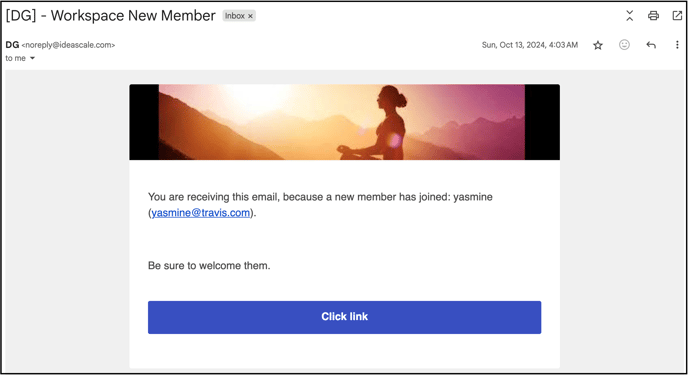Viewport: 688px width, 375px height.
Task: Click the 'Be sure to welcome them.' text
Action: [209, 266]
